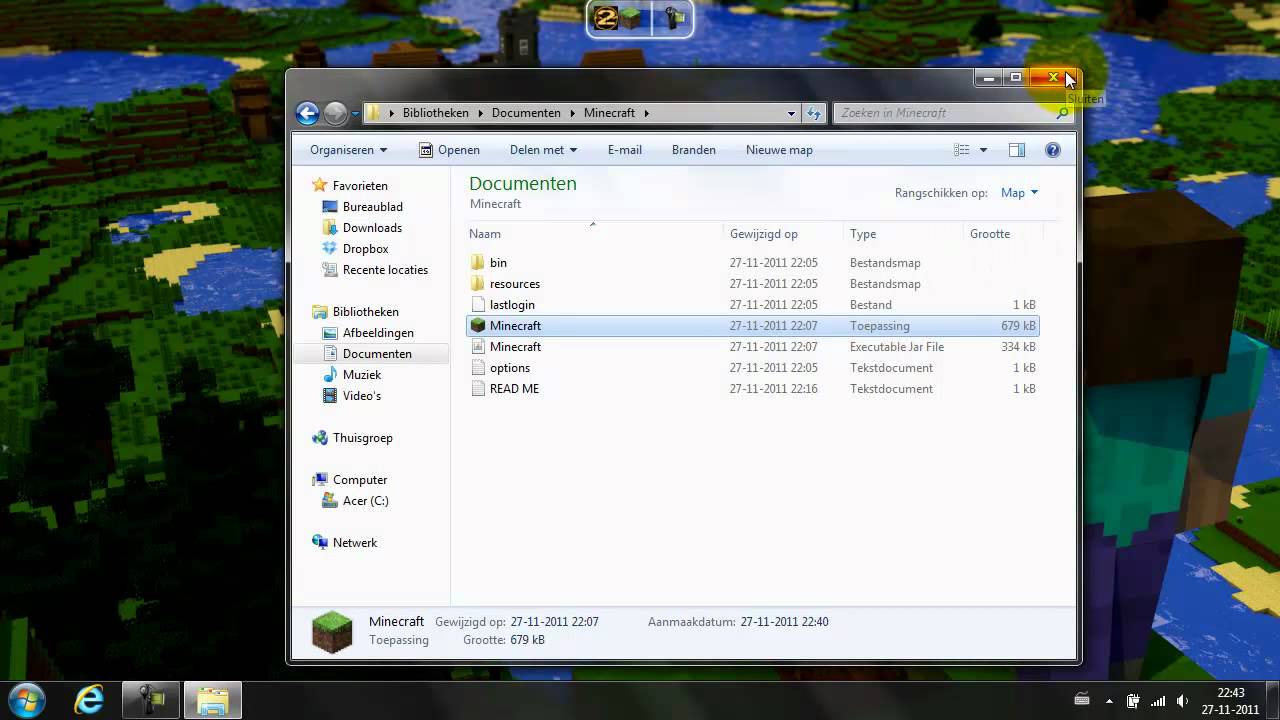Screen dimensions: 1280x720
Task: Open the Organiseren menu
Action: pos(348,150)
